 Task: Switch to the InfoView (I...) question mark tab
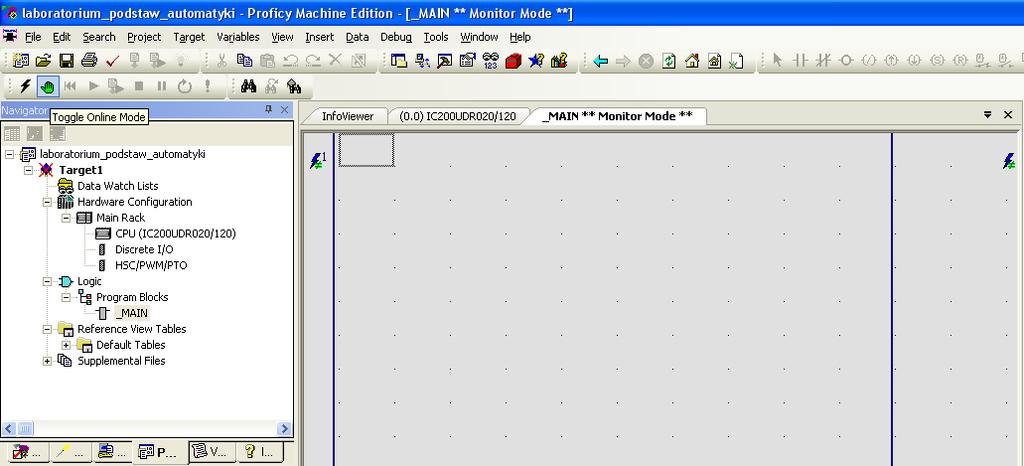pos(260,452)
